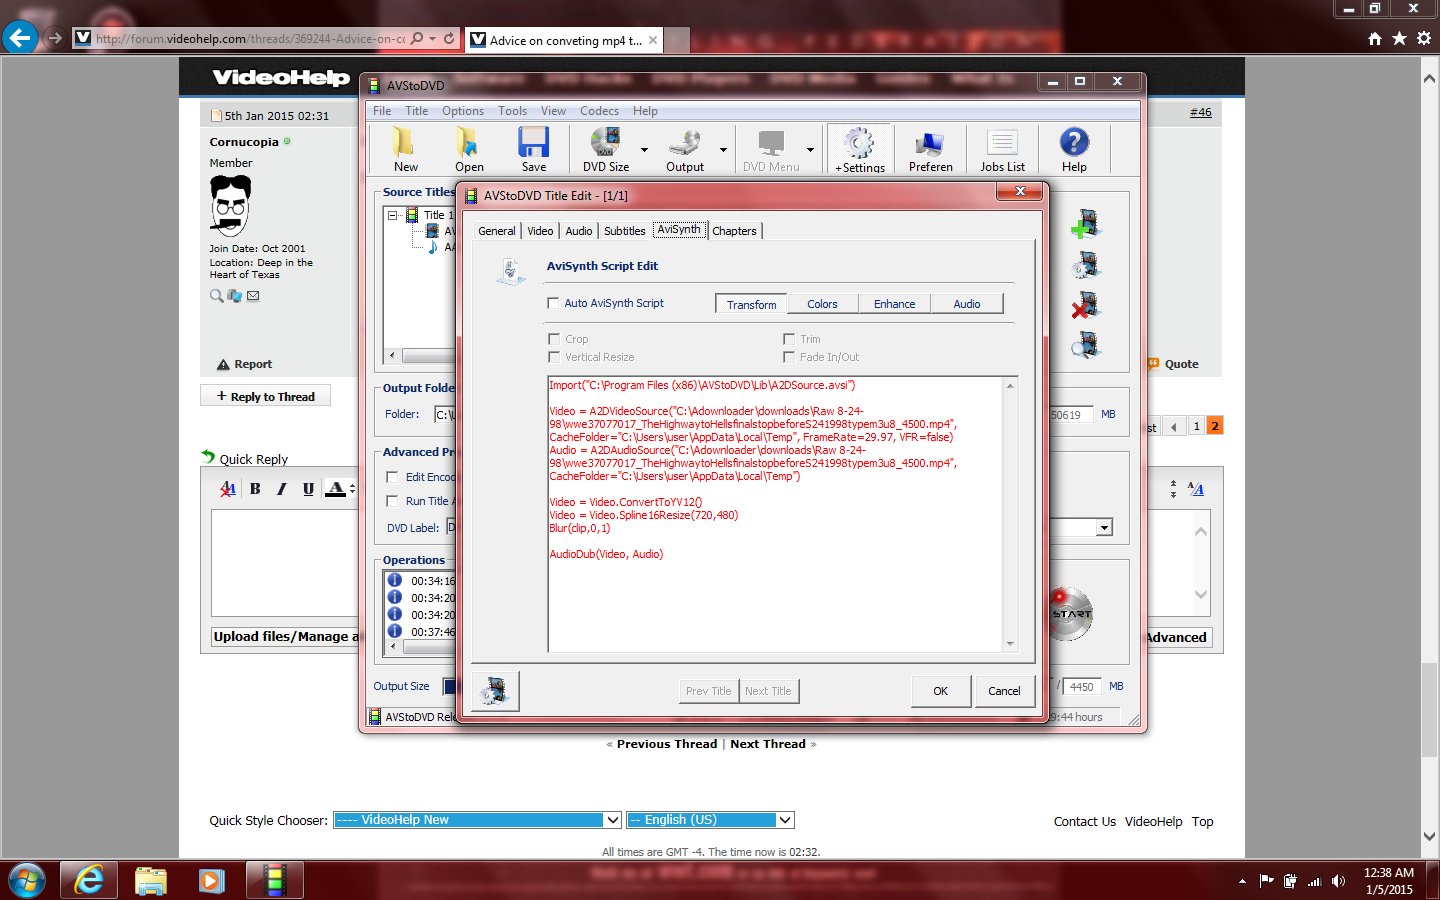Viewport: 1440px width, 900px height.
Task: Click the preview button in Title Edit dialog
Action: pos(495,691)
